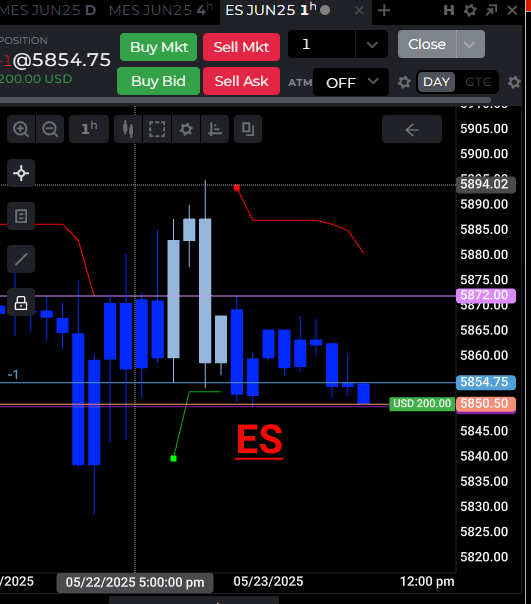Switch order duration to GTC
The width and height of the screenshot is (531, 604).
tap(478, 82)
